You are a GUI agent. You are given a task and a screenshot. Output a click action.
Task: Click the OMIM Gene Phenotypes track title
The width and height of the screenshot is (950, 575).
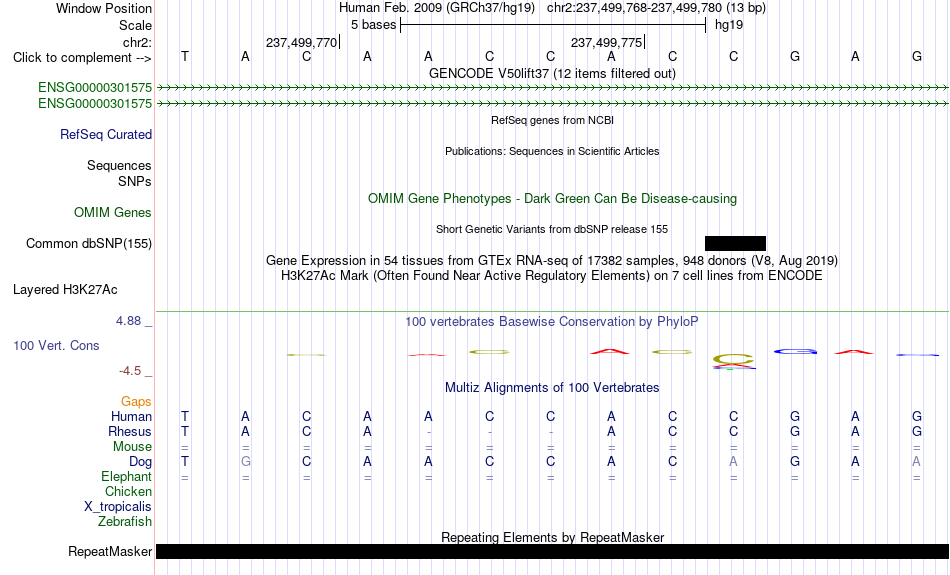coord(553,199)
